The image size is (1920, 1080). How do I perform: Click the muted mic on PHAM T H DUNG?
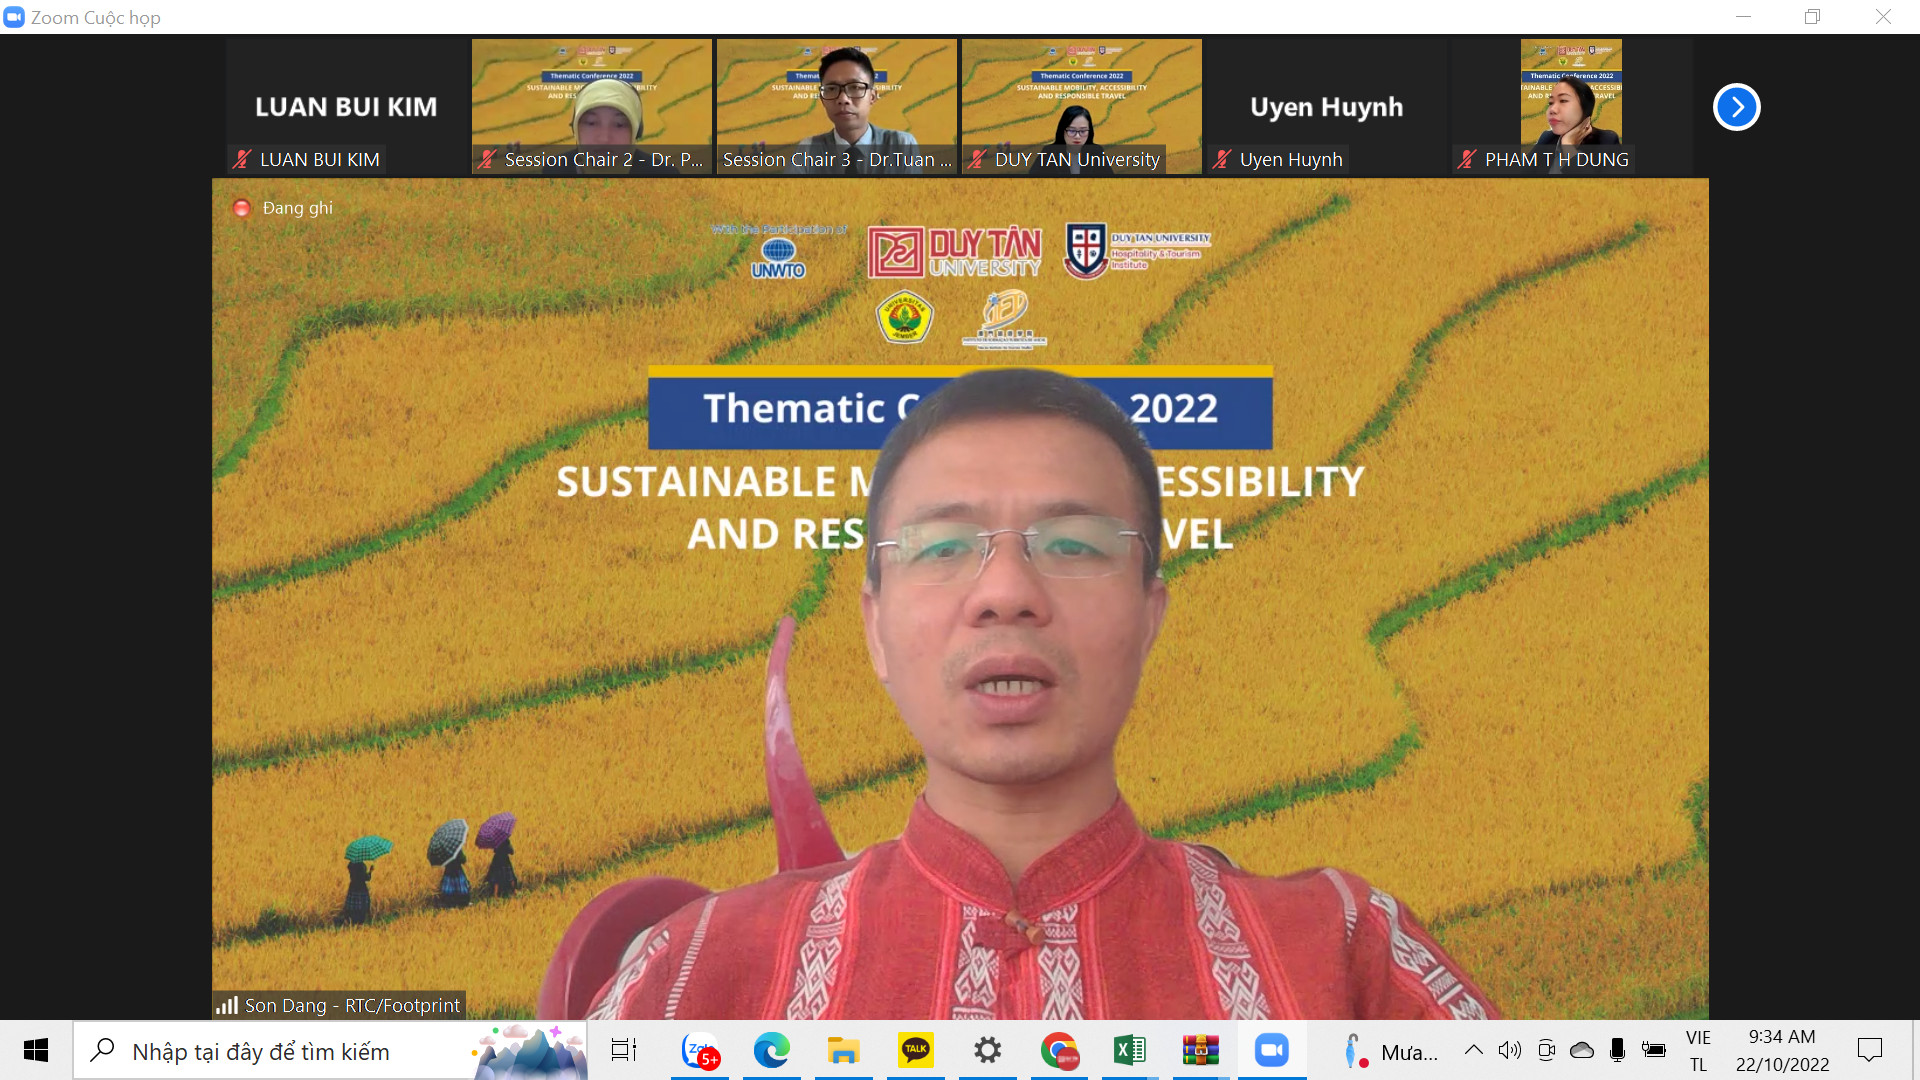[1466, 159]
